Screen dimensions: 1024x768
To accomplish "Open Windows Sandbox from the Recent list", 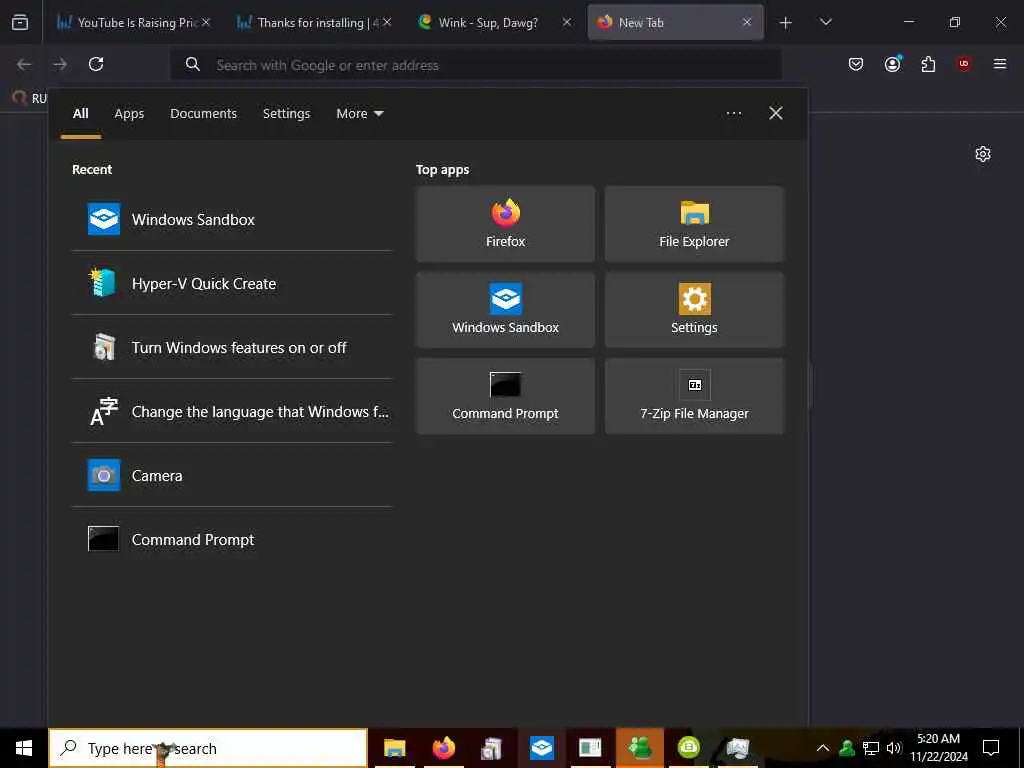I will coord(232,219).
